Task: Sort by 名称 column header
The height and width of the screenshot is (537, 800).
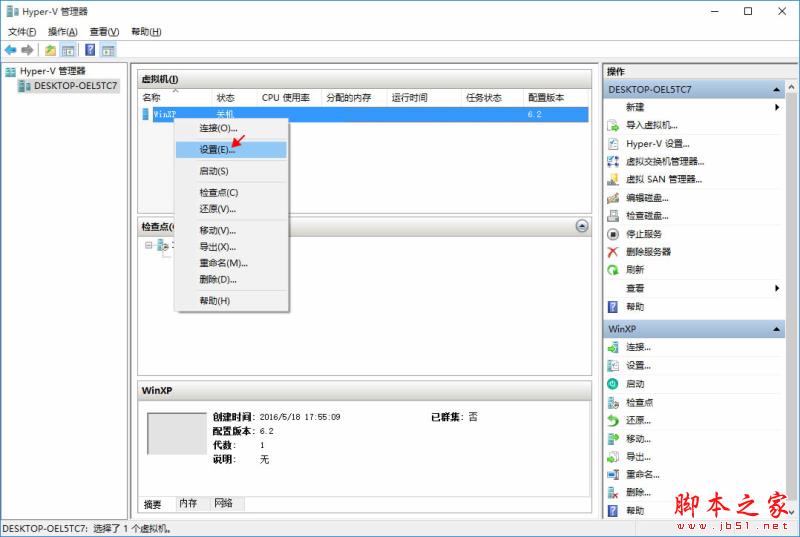Action: pyautogui.click(x=174, y=98)
